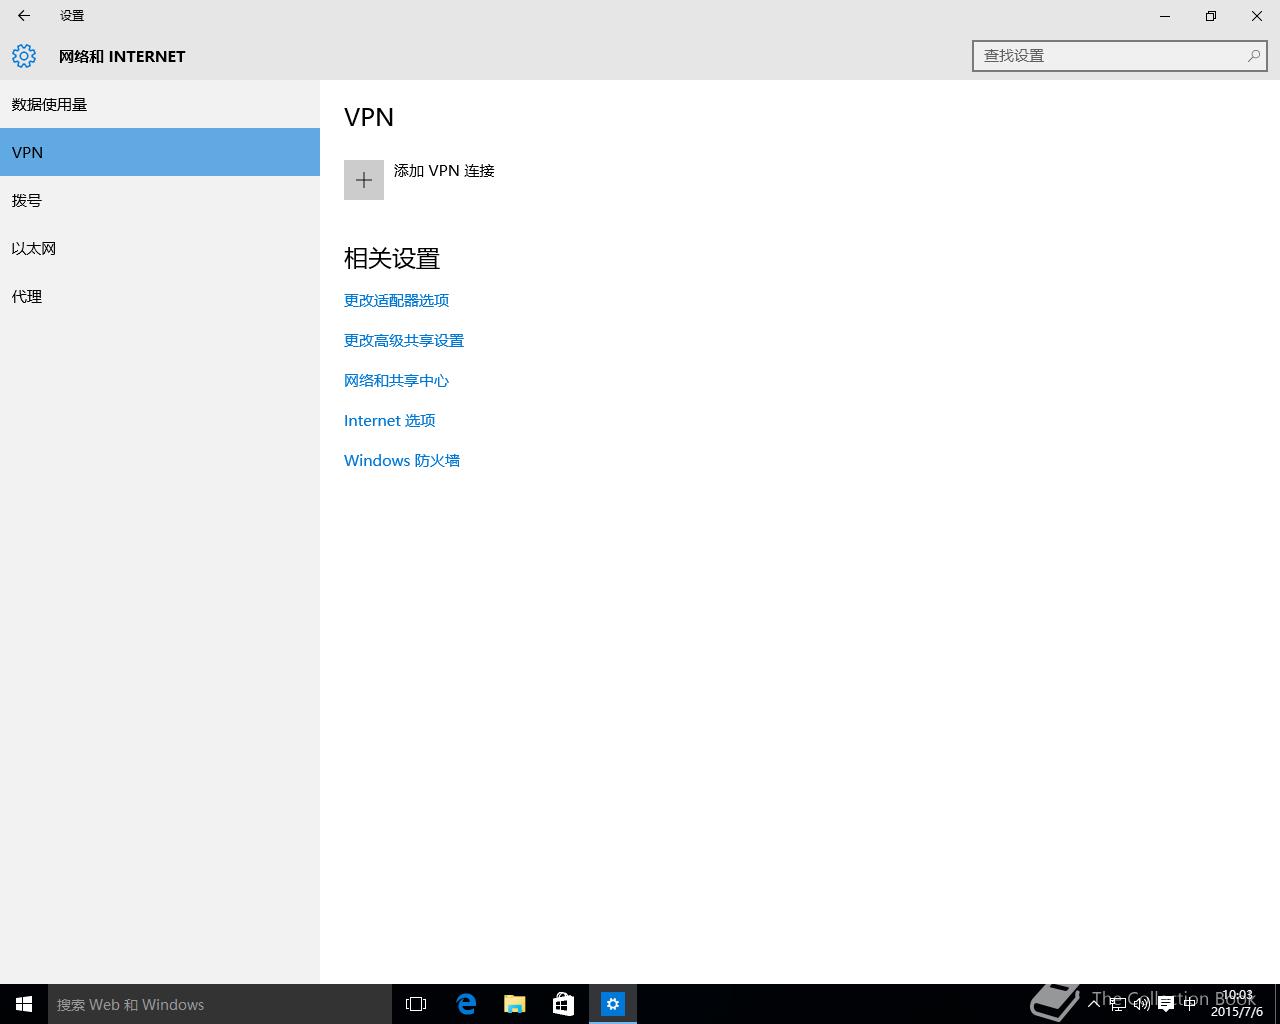Viewport: 1280px width, 1024px height.
Task: Open 以太网 Ethernet settings
Action: pos(160,248)
